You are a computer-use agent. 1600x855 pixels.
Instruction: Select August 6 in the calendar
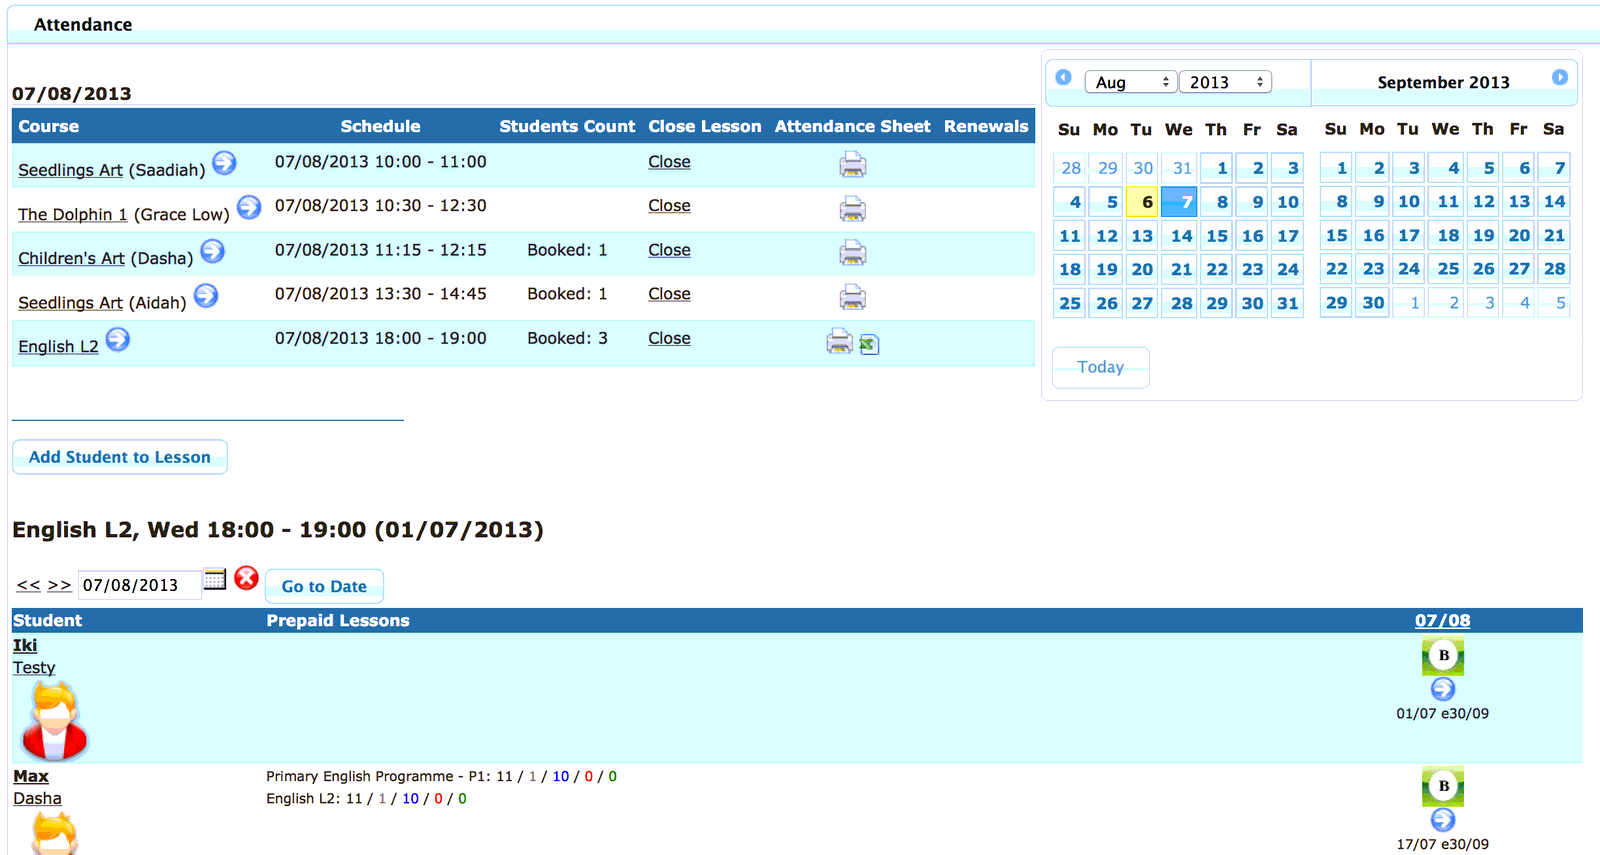coord(1141,202)
